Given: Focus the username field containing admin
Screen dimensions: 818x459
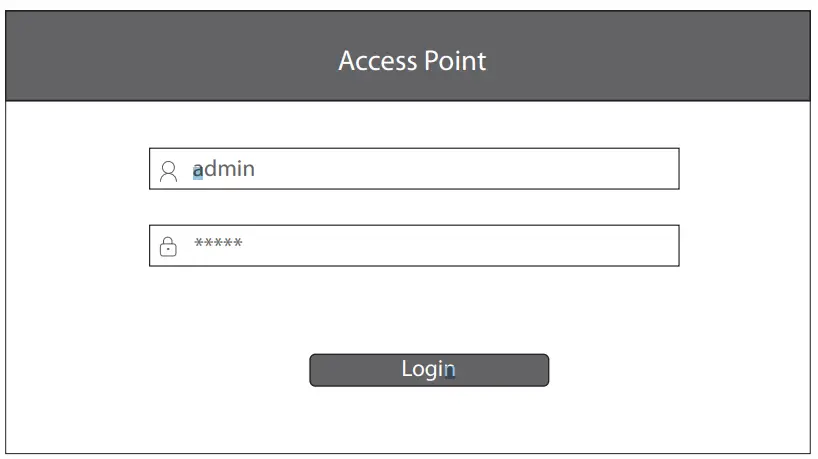Looking at the screenshot, I should [x=414, y=169].
